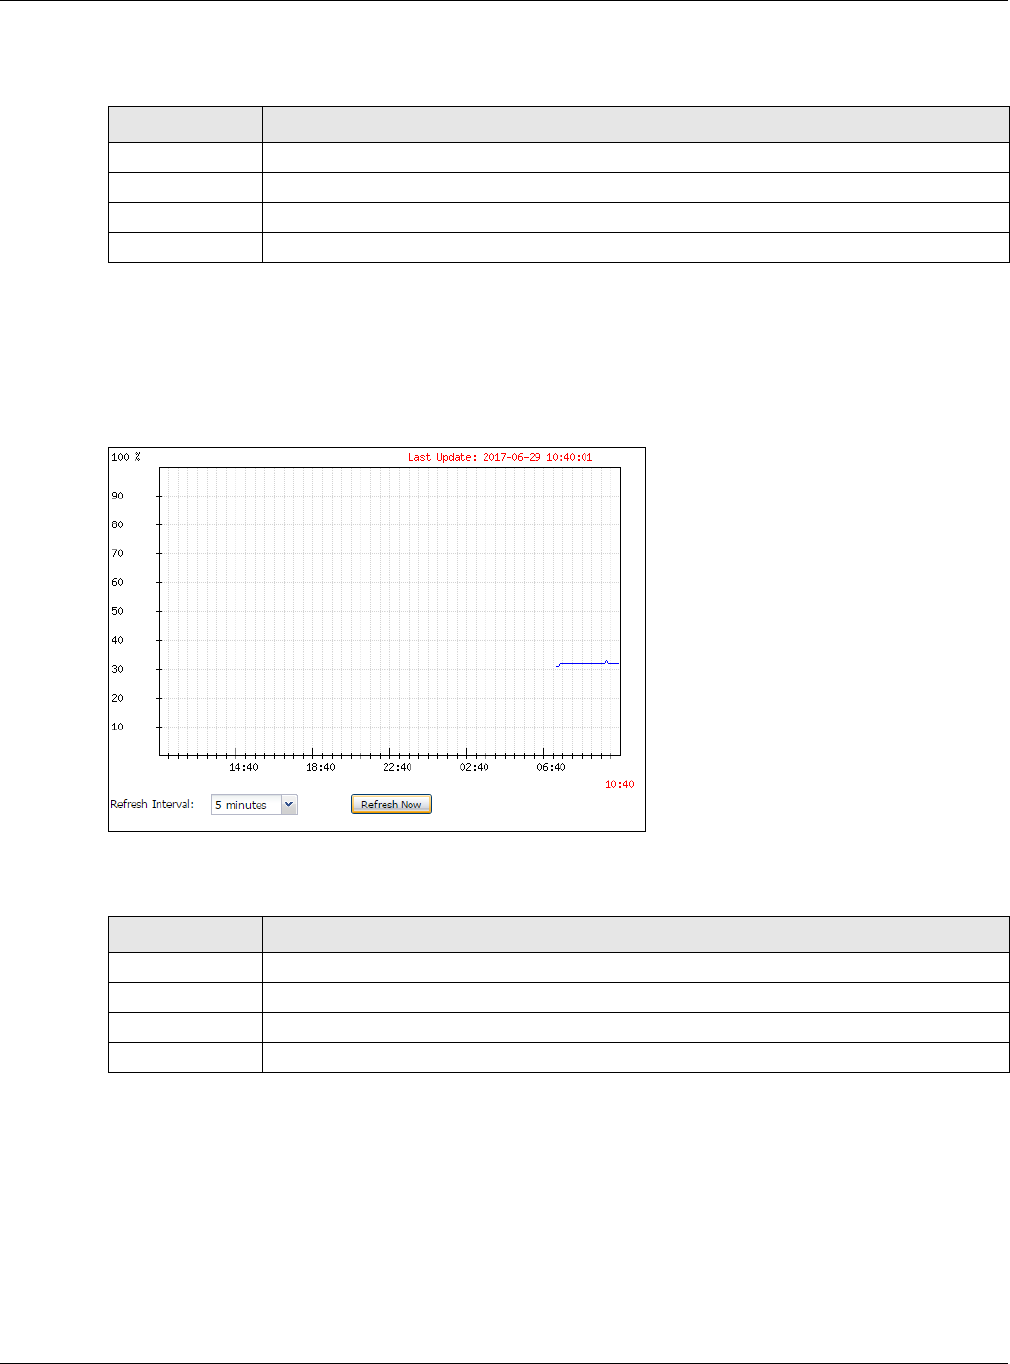Image resolution: width=1010 pixels, height=1364 pixels.
Task: Click the 22:40 time axis label
Action: [397, 768]
